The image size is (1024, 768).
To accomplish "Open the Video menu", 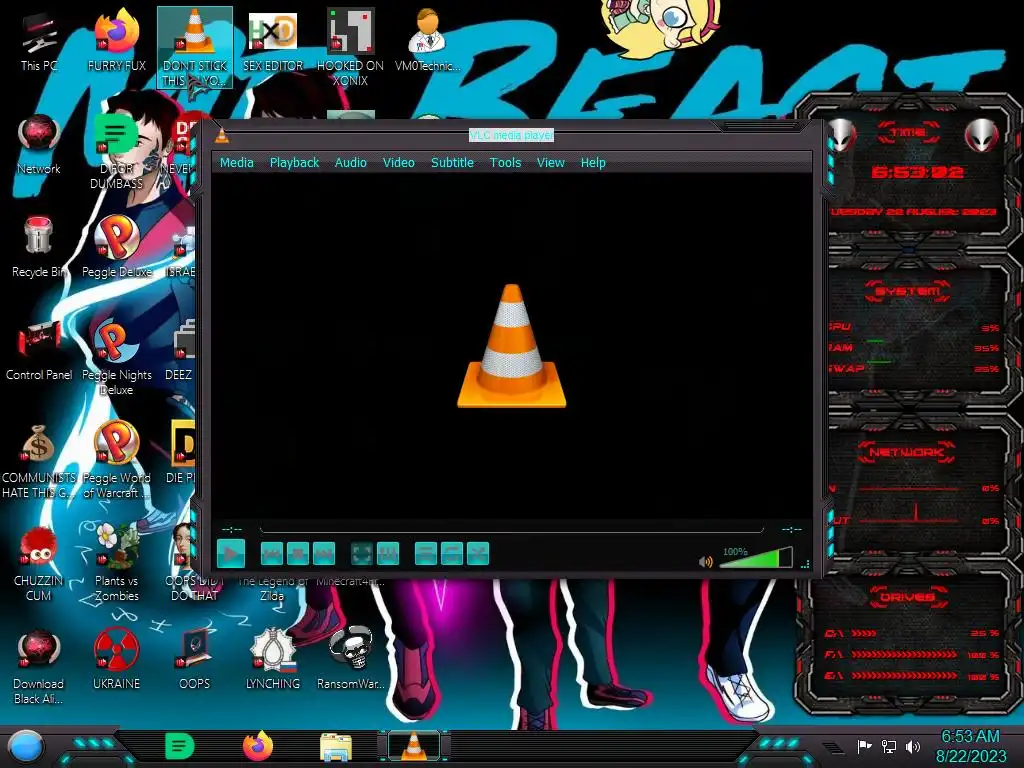I will [x=398, y=163].
